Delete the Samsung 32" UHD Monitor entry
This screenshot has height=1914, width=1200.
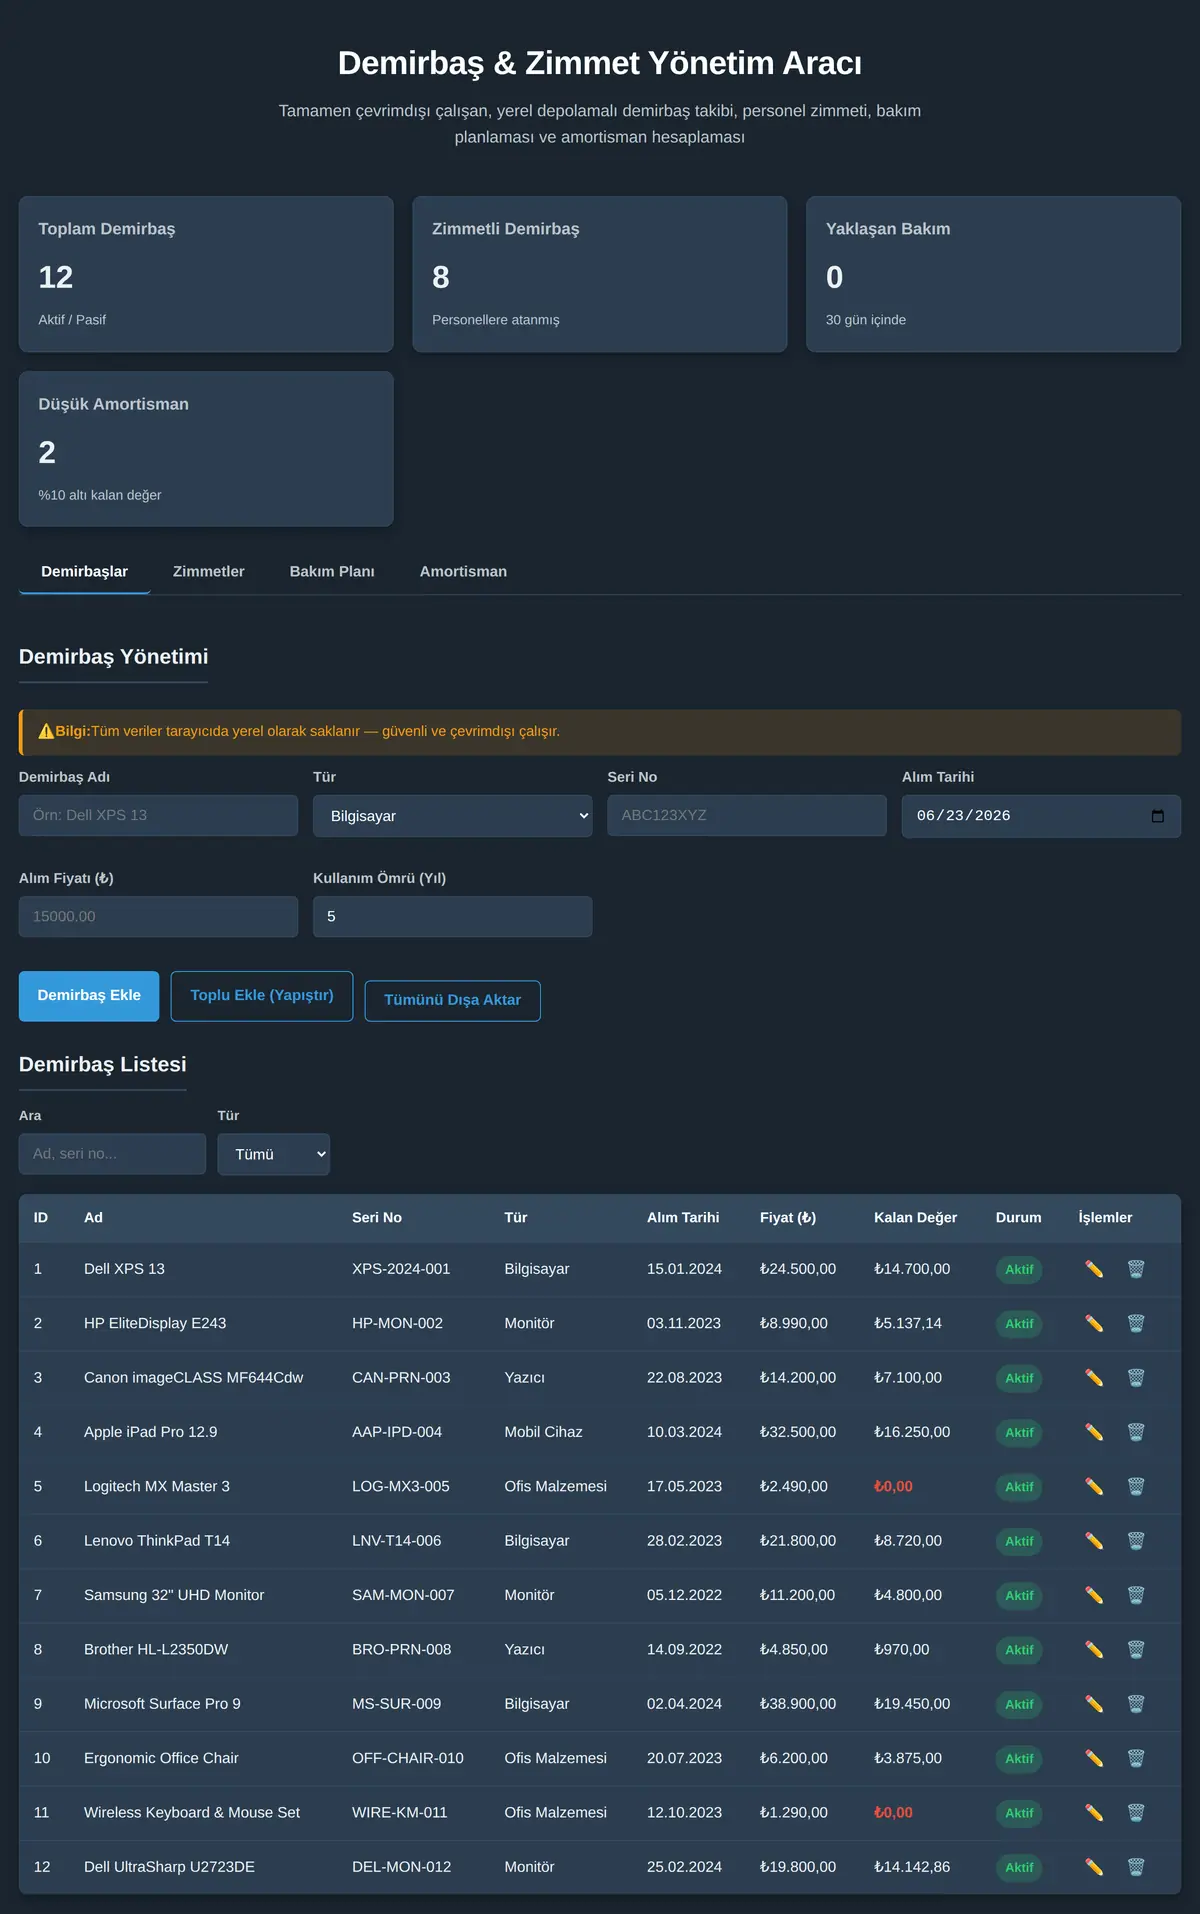pos(1136,1596)
